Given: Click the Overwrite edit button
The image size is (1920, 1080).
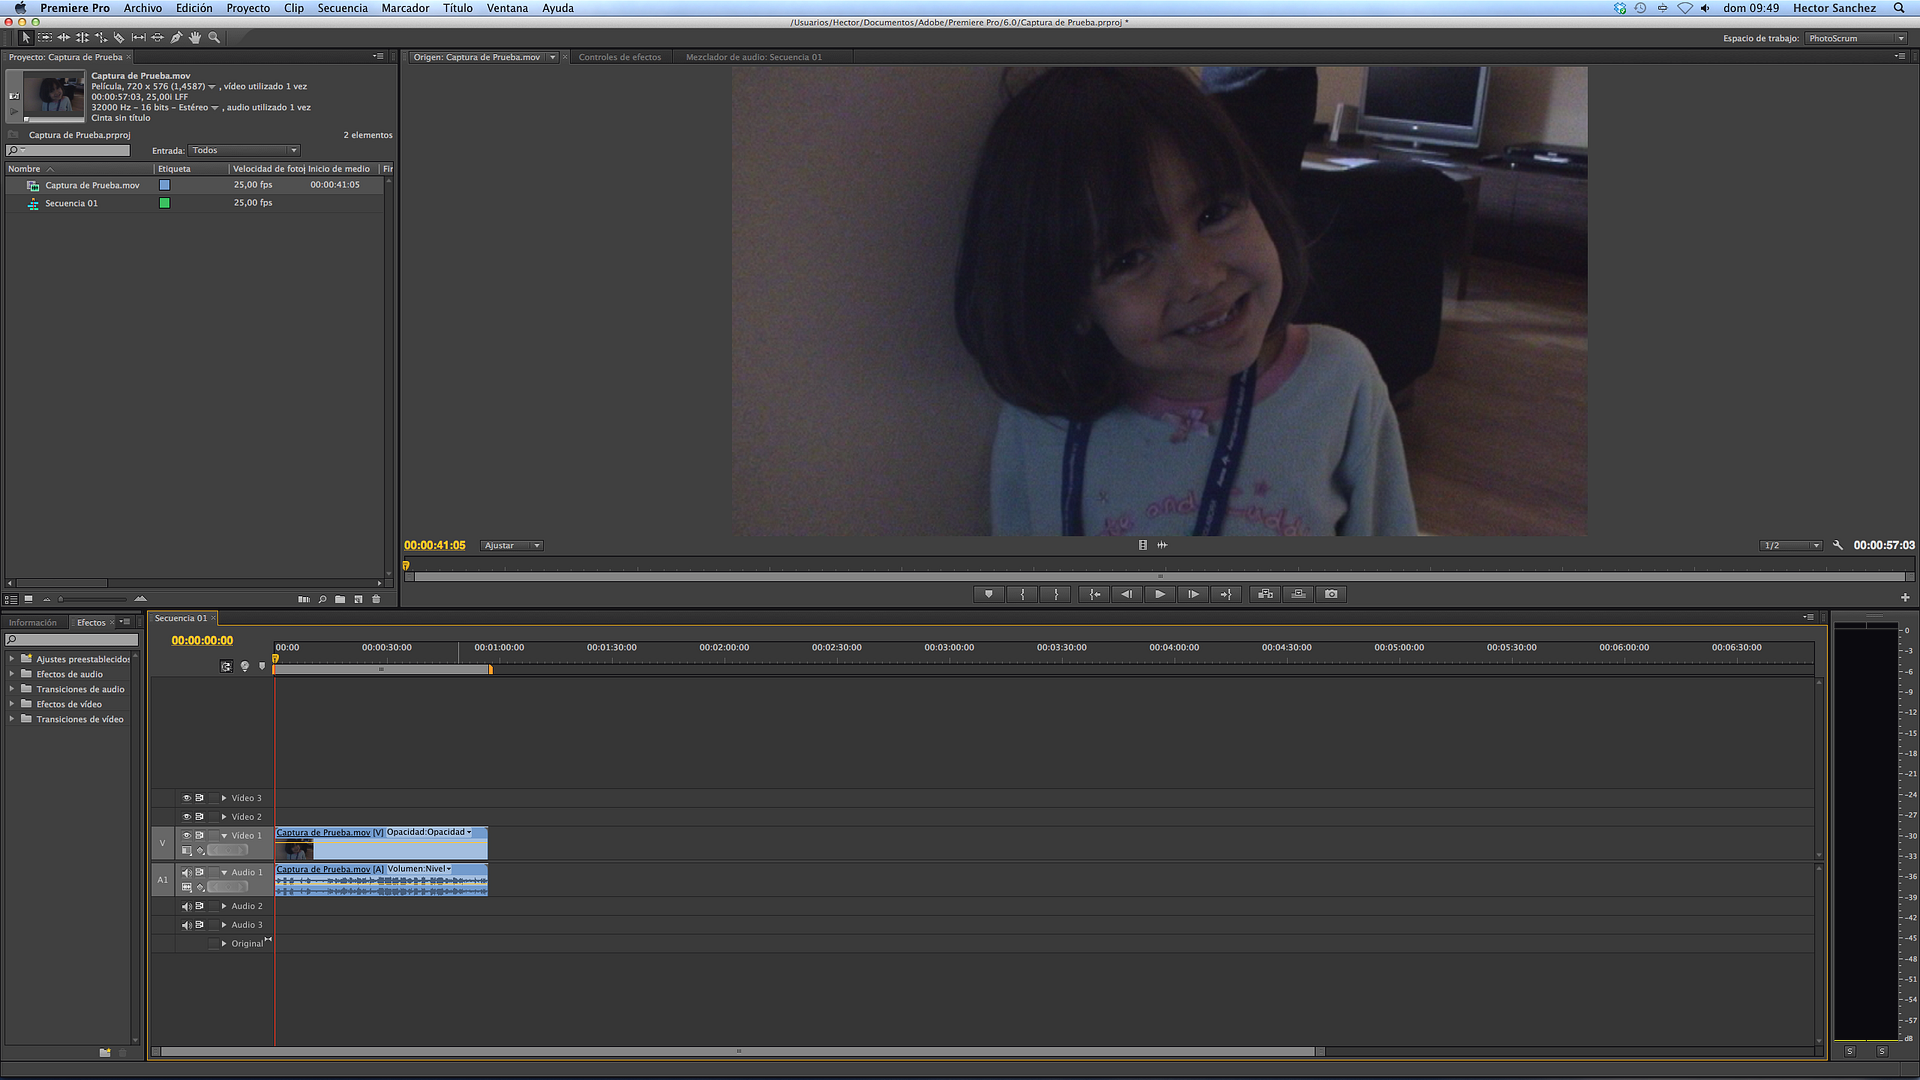Looking at the screenshot, I should [1298, 594].
